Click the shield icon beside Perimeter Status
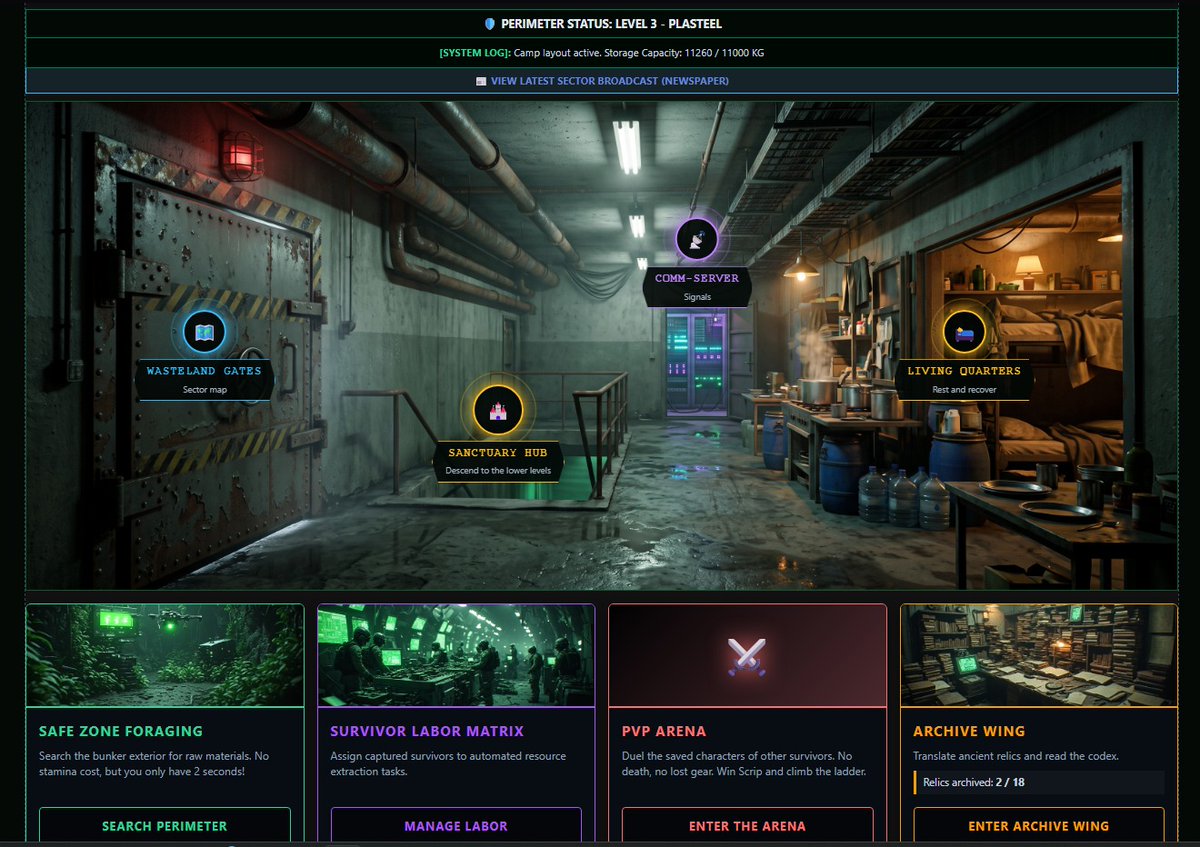This screenshot has width=1200, height=847. [490, 24]
